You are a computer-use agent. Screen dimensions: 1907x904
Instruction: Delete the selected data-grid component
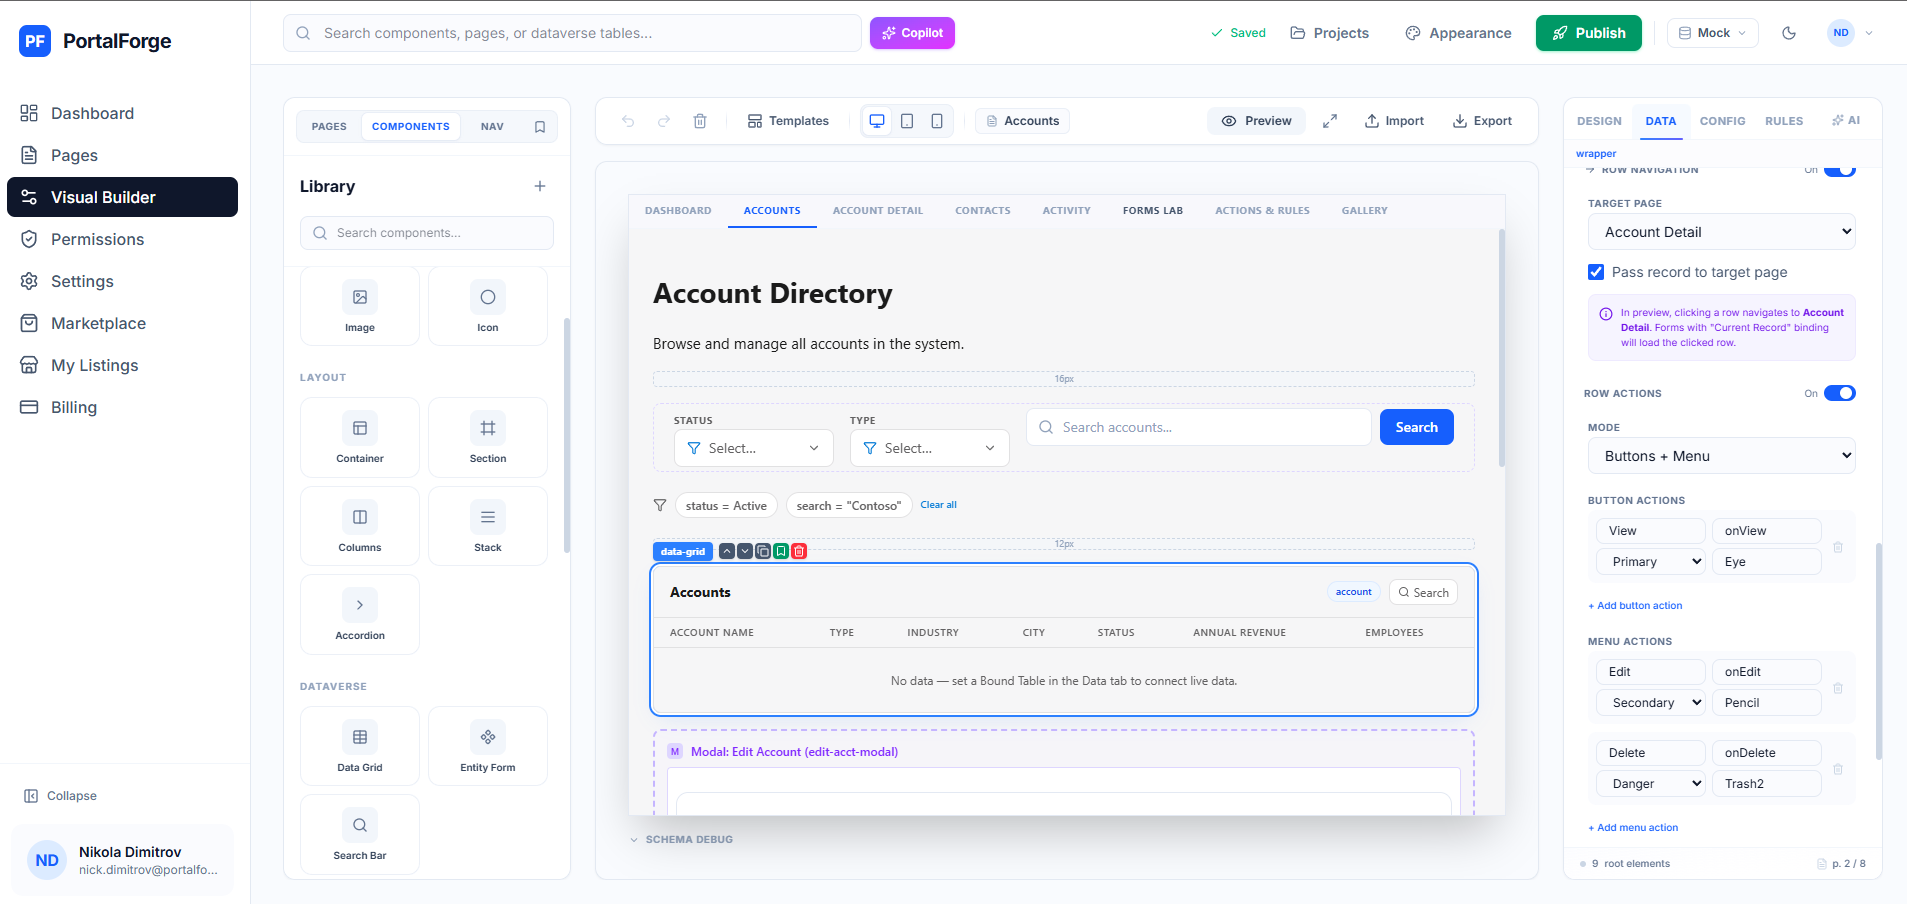pyautogui.click(x=799, y=551)
